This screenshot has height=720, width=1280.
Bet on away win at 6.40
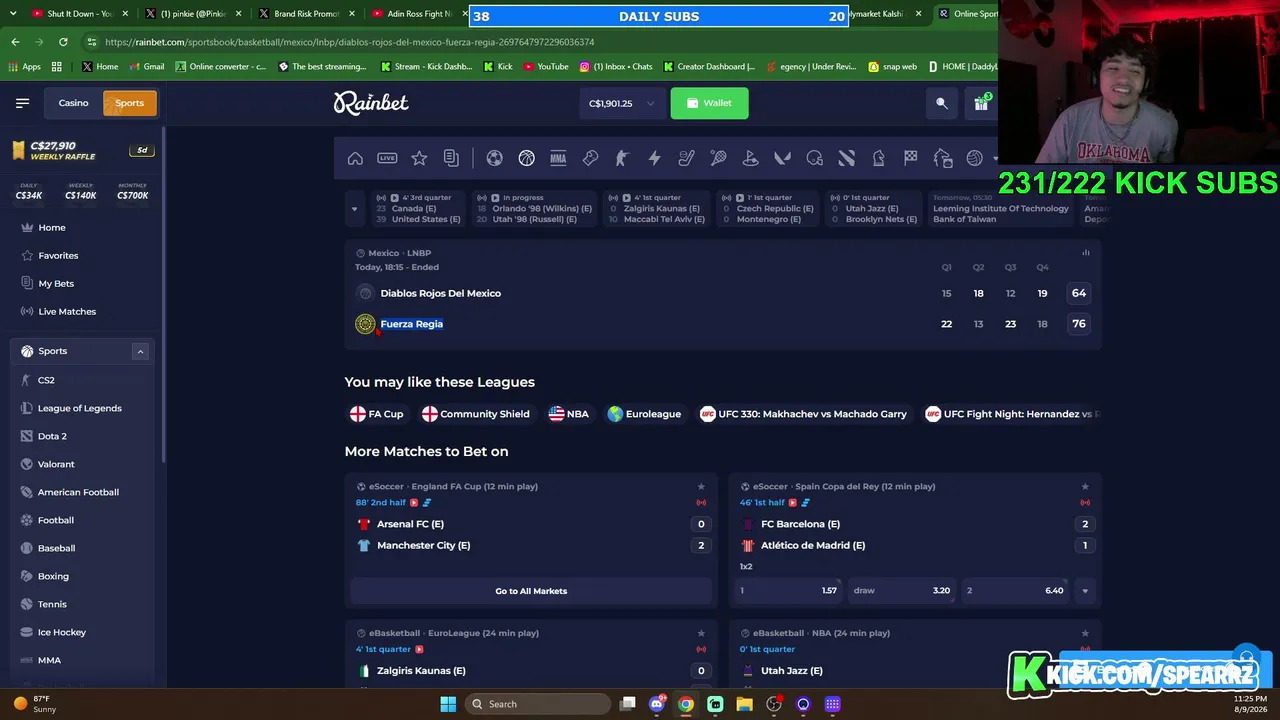click(x=1016, y=591)
